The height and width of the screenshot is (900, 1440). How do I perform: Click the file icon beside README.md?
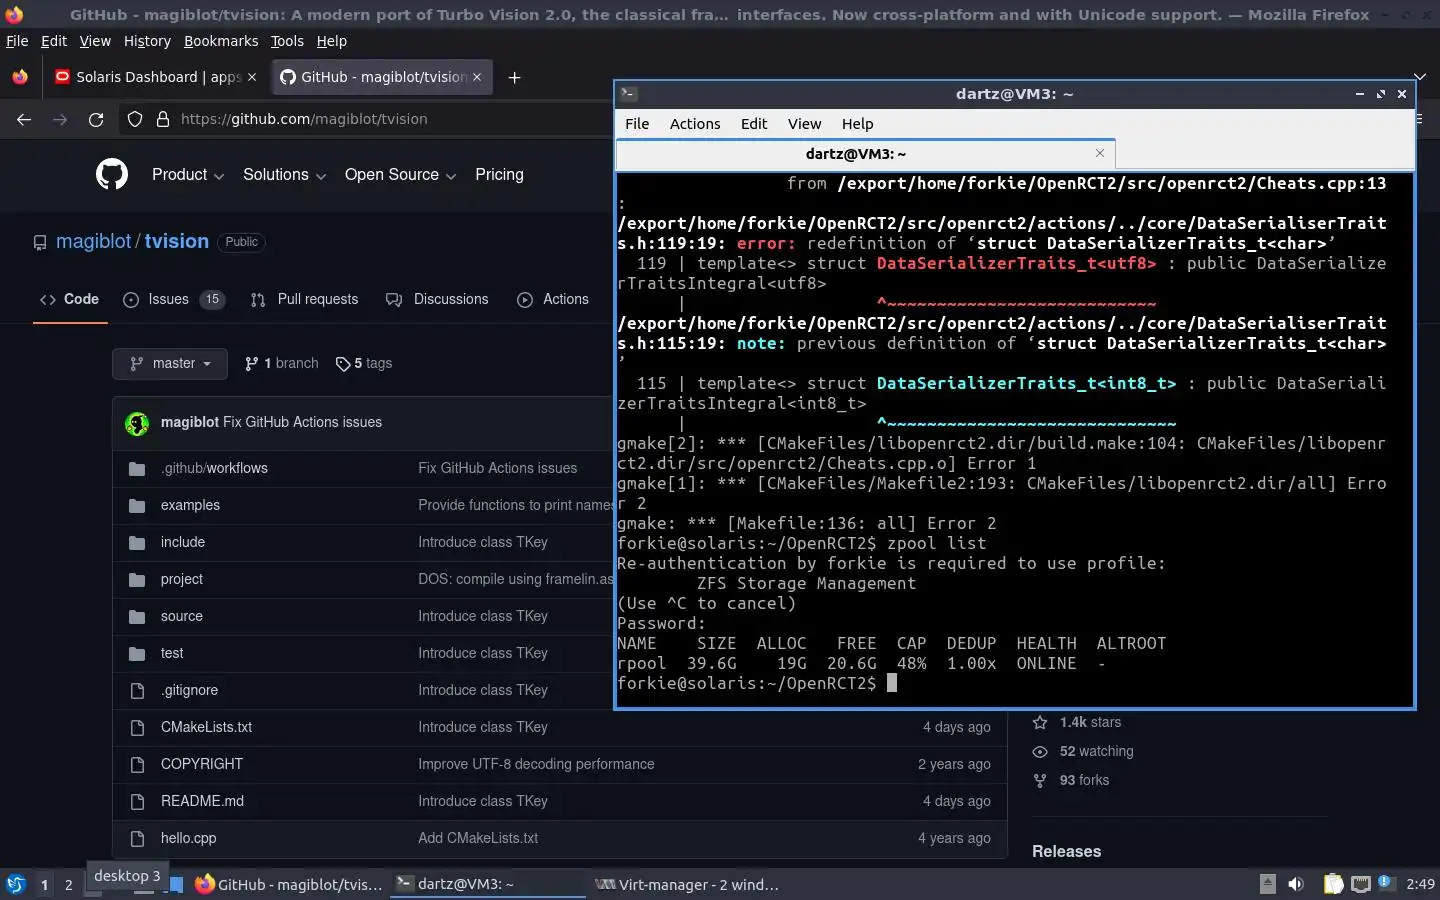137,801
